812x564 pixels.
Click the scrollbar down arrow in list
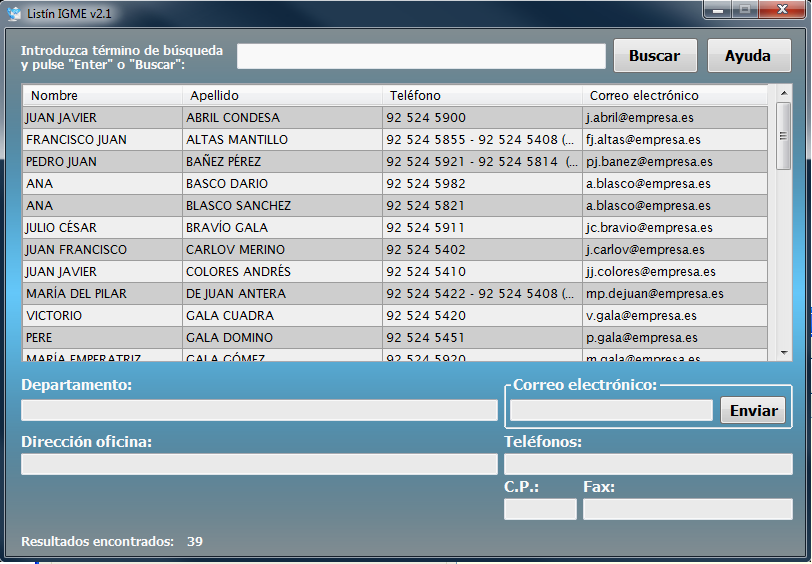coord(783,353)
